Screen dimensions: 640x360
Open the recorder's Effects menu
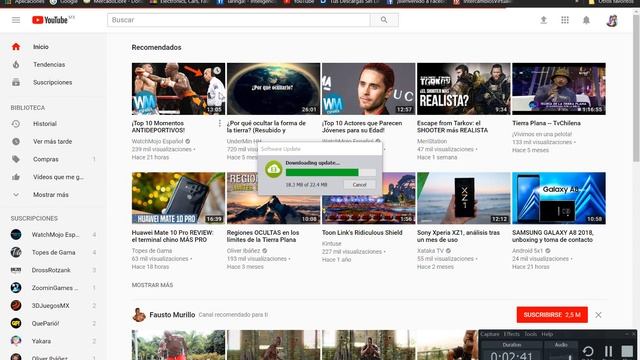[x=511, y=334]
